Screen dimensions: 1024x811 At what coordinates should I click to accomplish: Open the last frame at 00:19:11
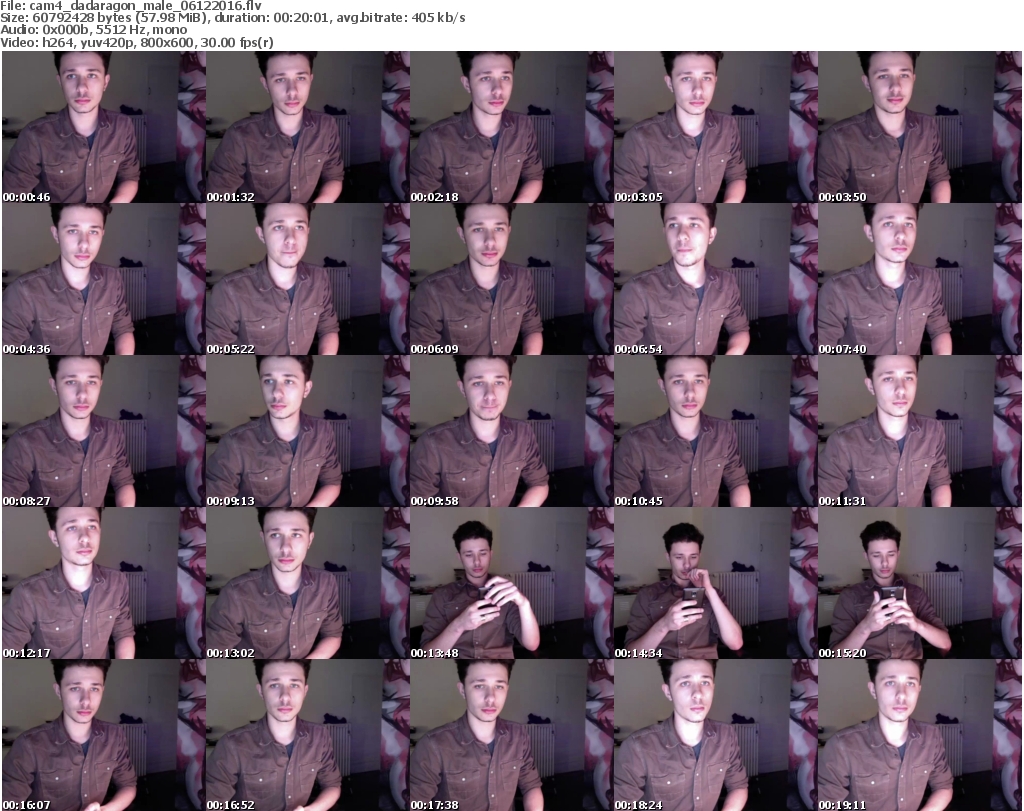point(919,735)
